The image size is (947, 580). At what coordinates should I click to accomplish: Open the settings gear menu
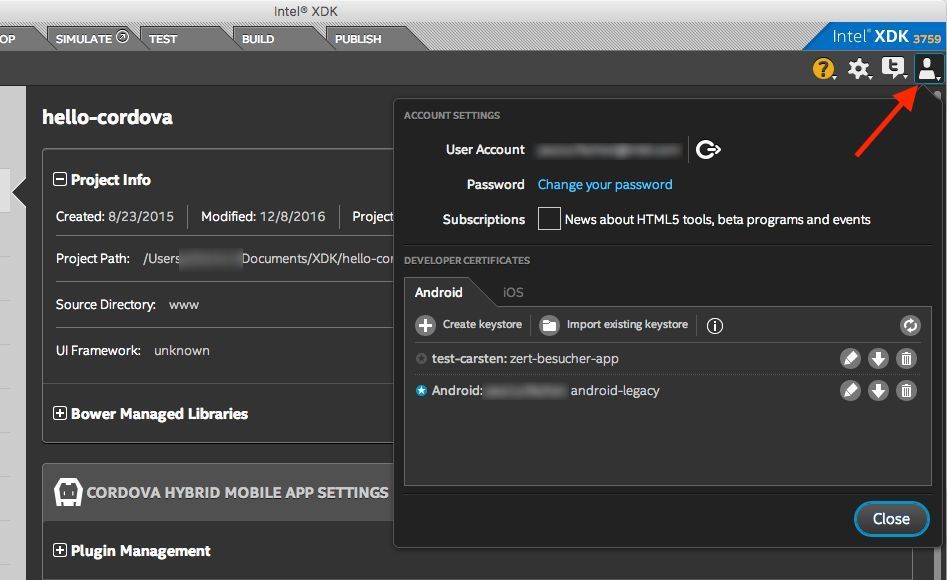click(x=858, y=69)
